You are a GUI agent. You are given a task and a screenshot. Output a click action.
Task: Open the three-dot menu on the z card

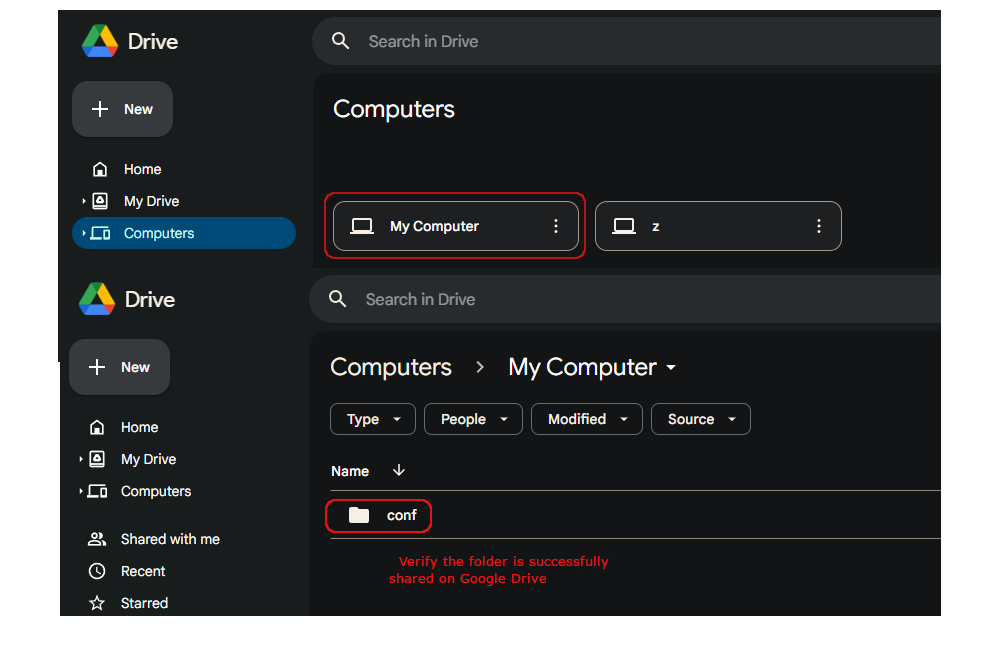tap(819, 226)
